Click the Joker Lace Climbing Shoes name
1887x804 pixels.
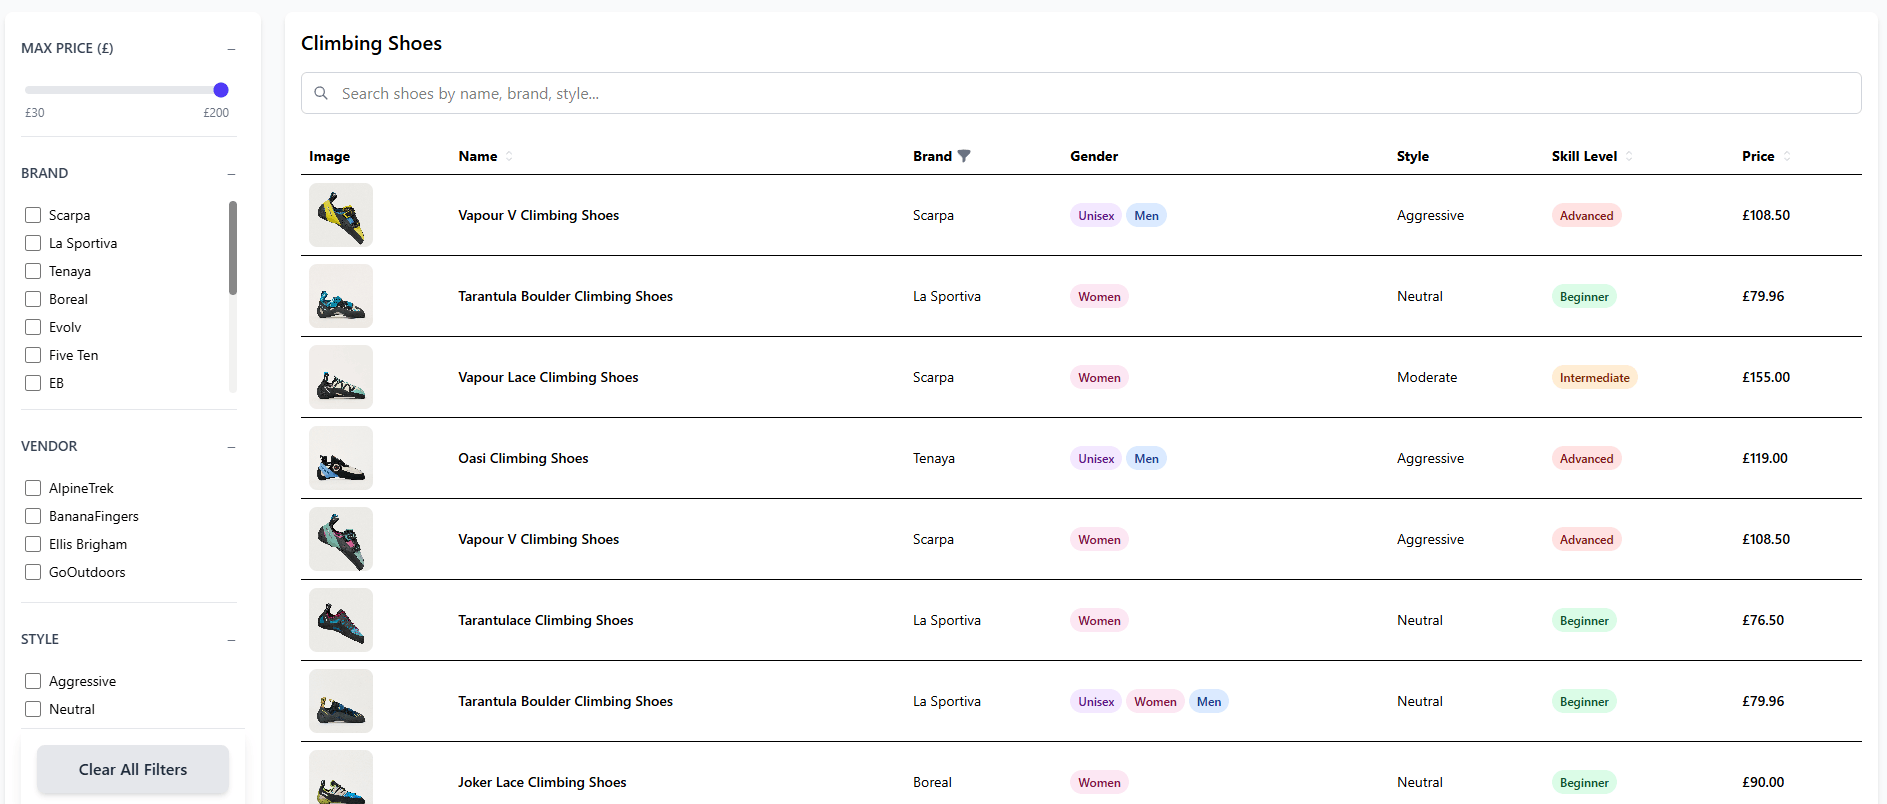click(542, 782)
